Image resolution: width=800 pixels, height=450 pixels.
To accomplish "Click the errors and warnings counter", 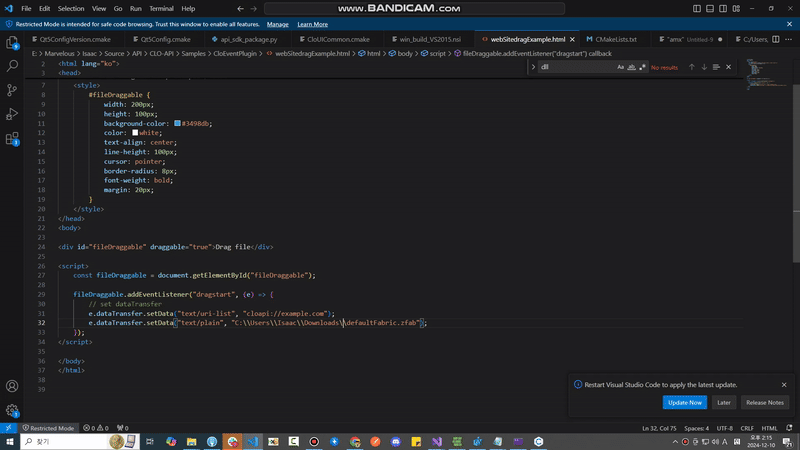I will [x=96, y=428].
